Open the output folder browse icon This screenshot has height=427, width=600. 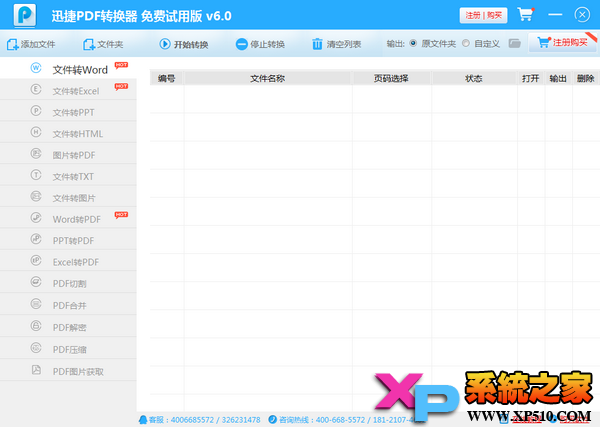pos(515,43)
